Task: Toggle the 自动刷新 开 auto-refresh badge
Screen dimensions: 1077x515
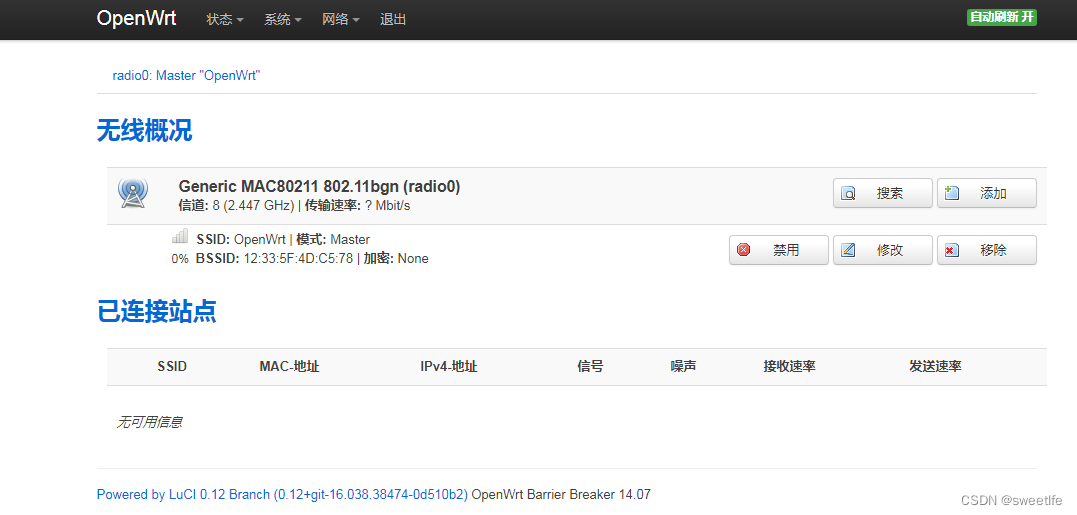Action: (1001, 18)
